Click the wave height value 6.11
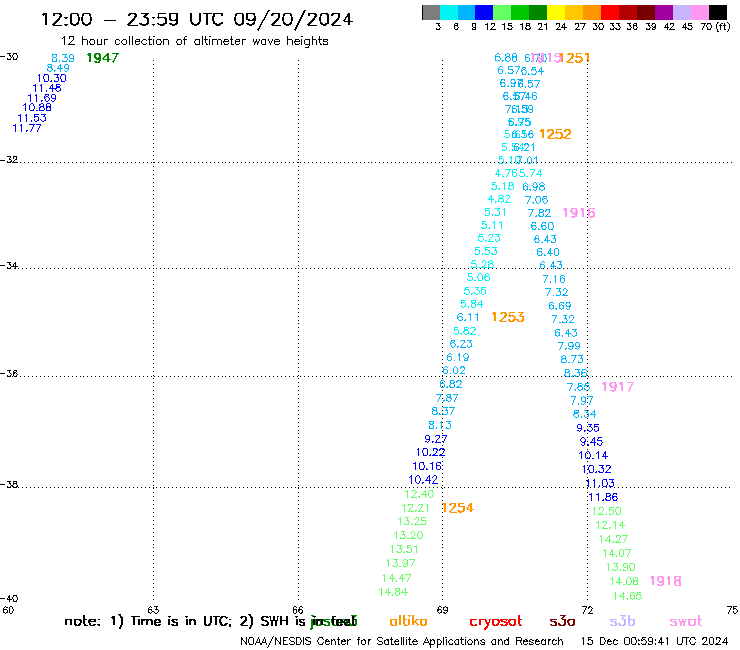Viewport: 740px width, 650px height. (468, 317)
